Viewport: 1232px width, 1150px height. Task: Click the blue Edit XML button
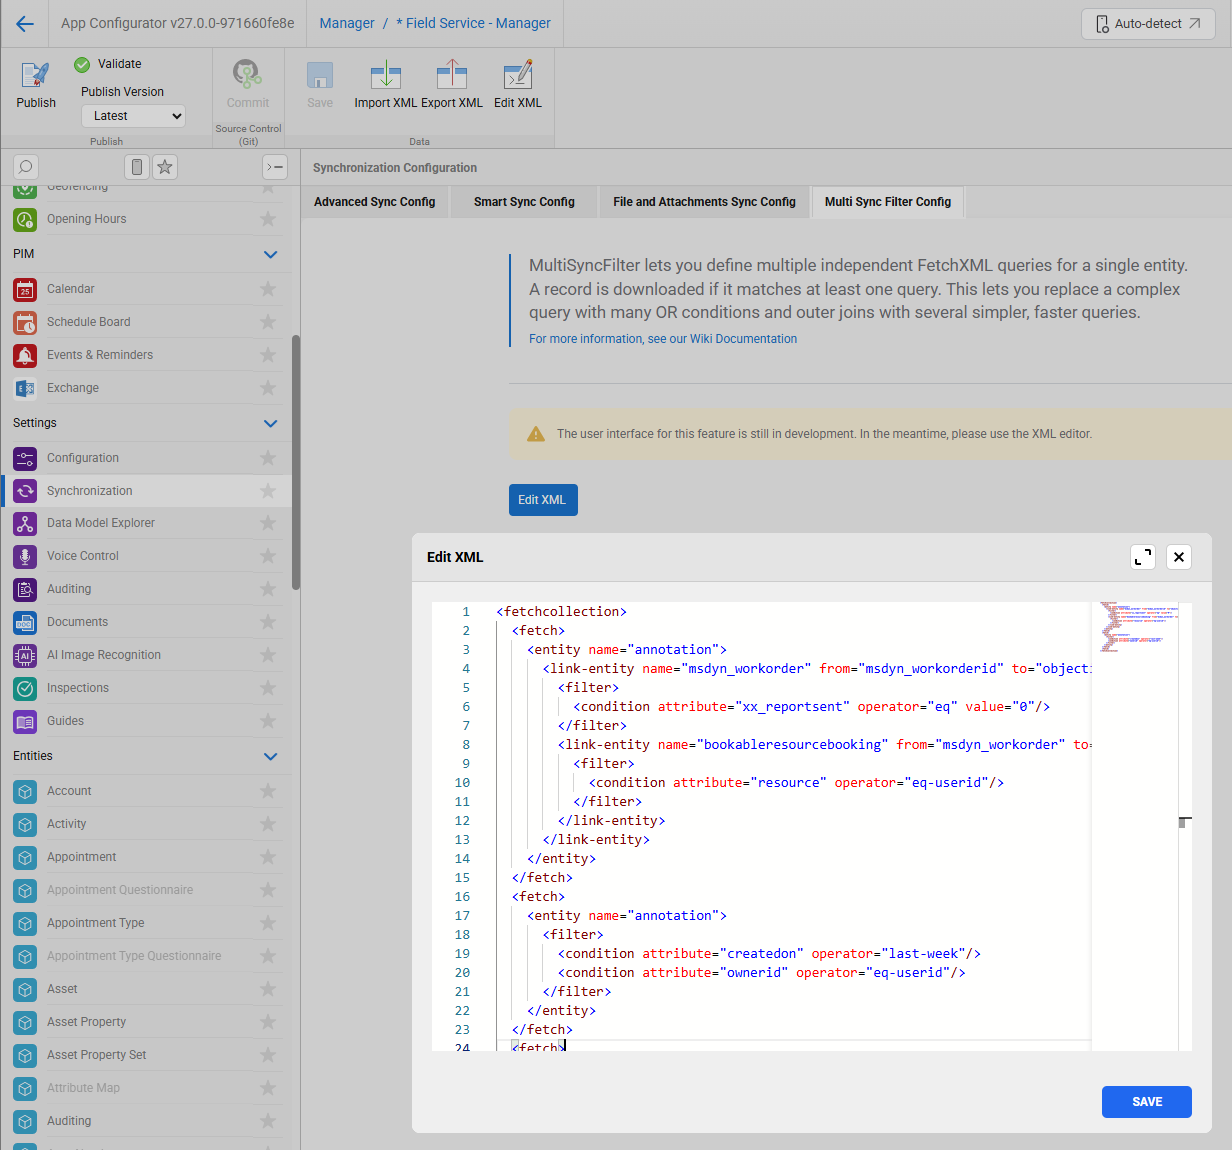[x=543, y=500]
